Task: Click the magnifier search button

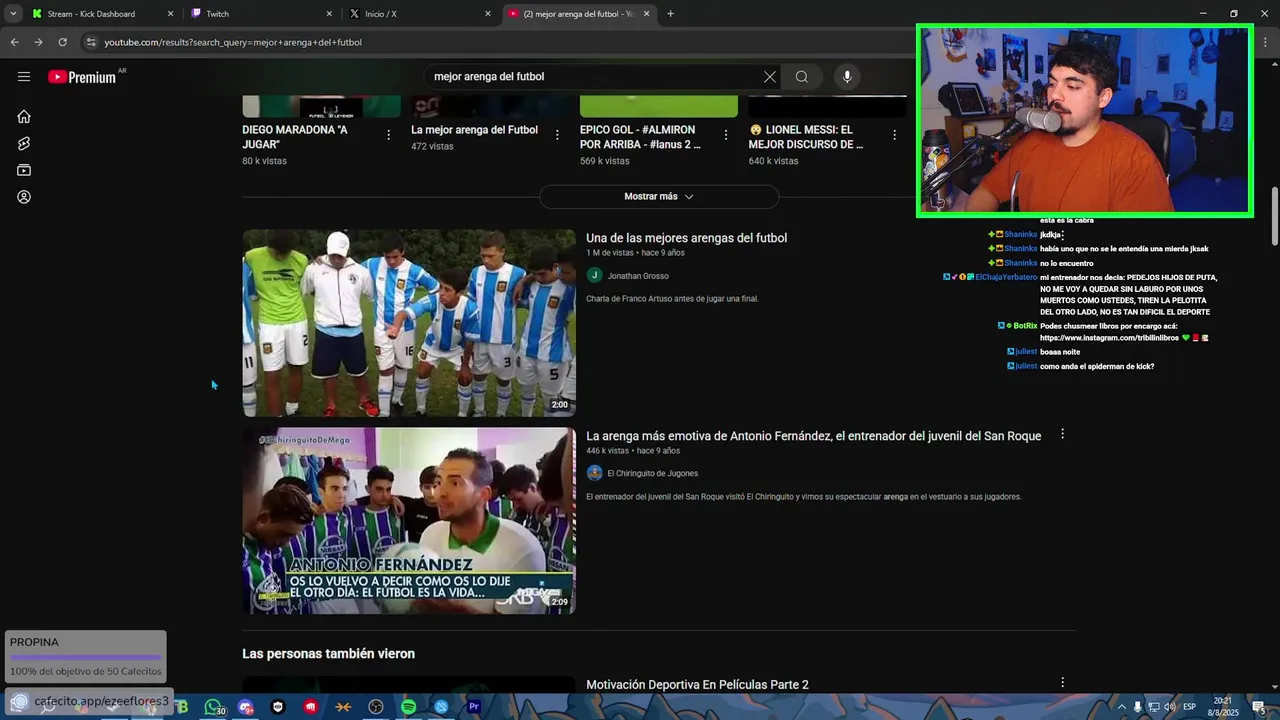Action: click(x=802, y=77)
